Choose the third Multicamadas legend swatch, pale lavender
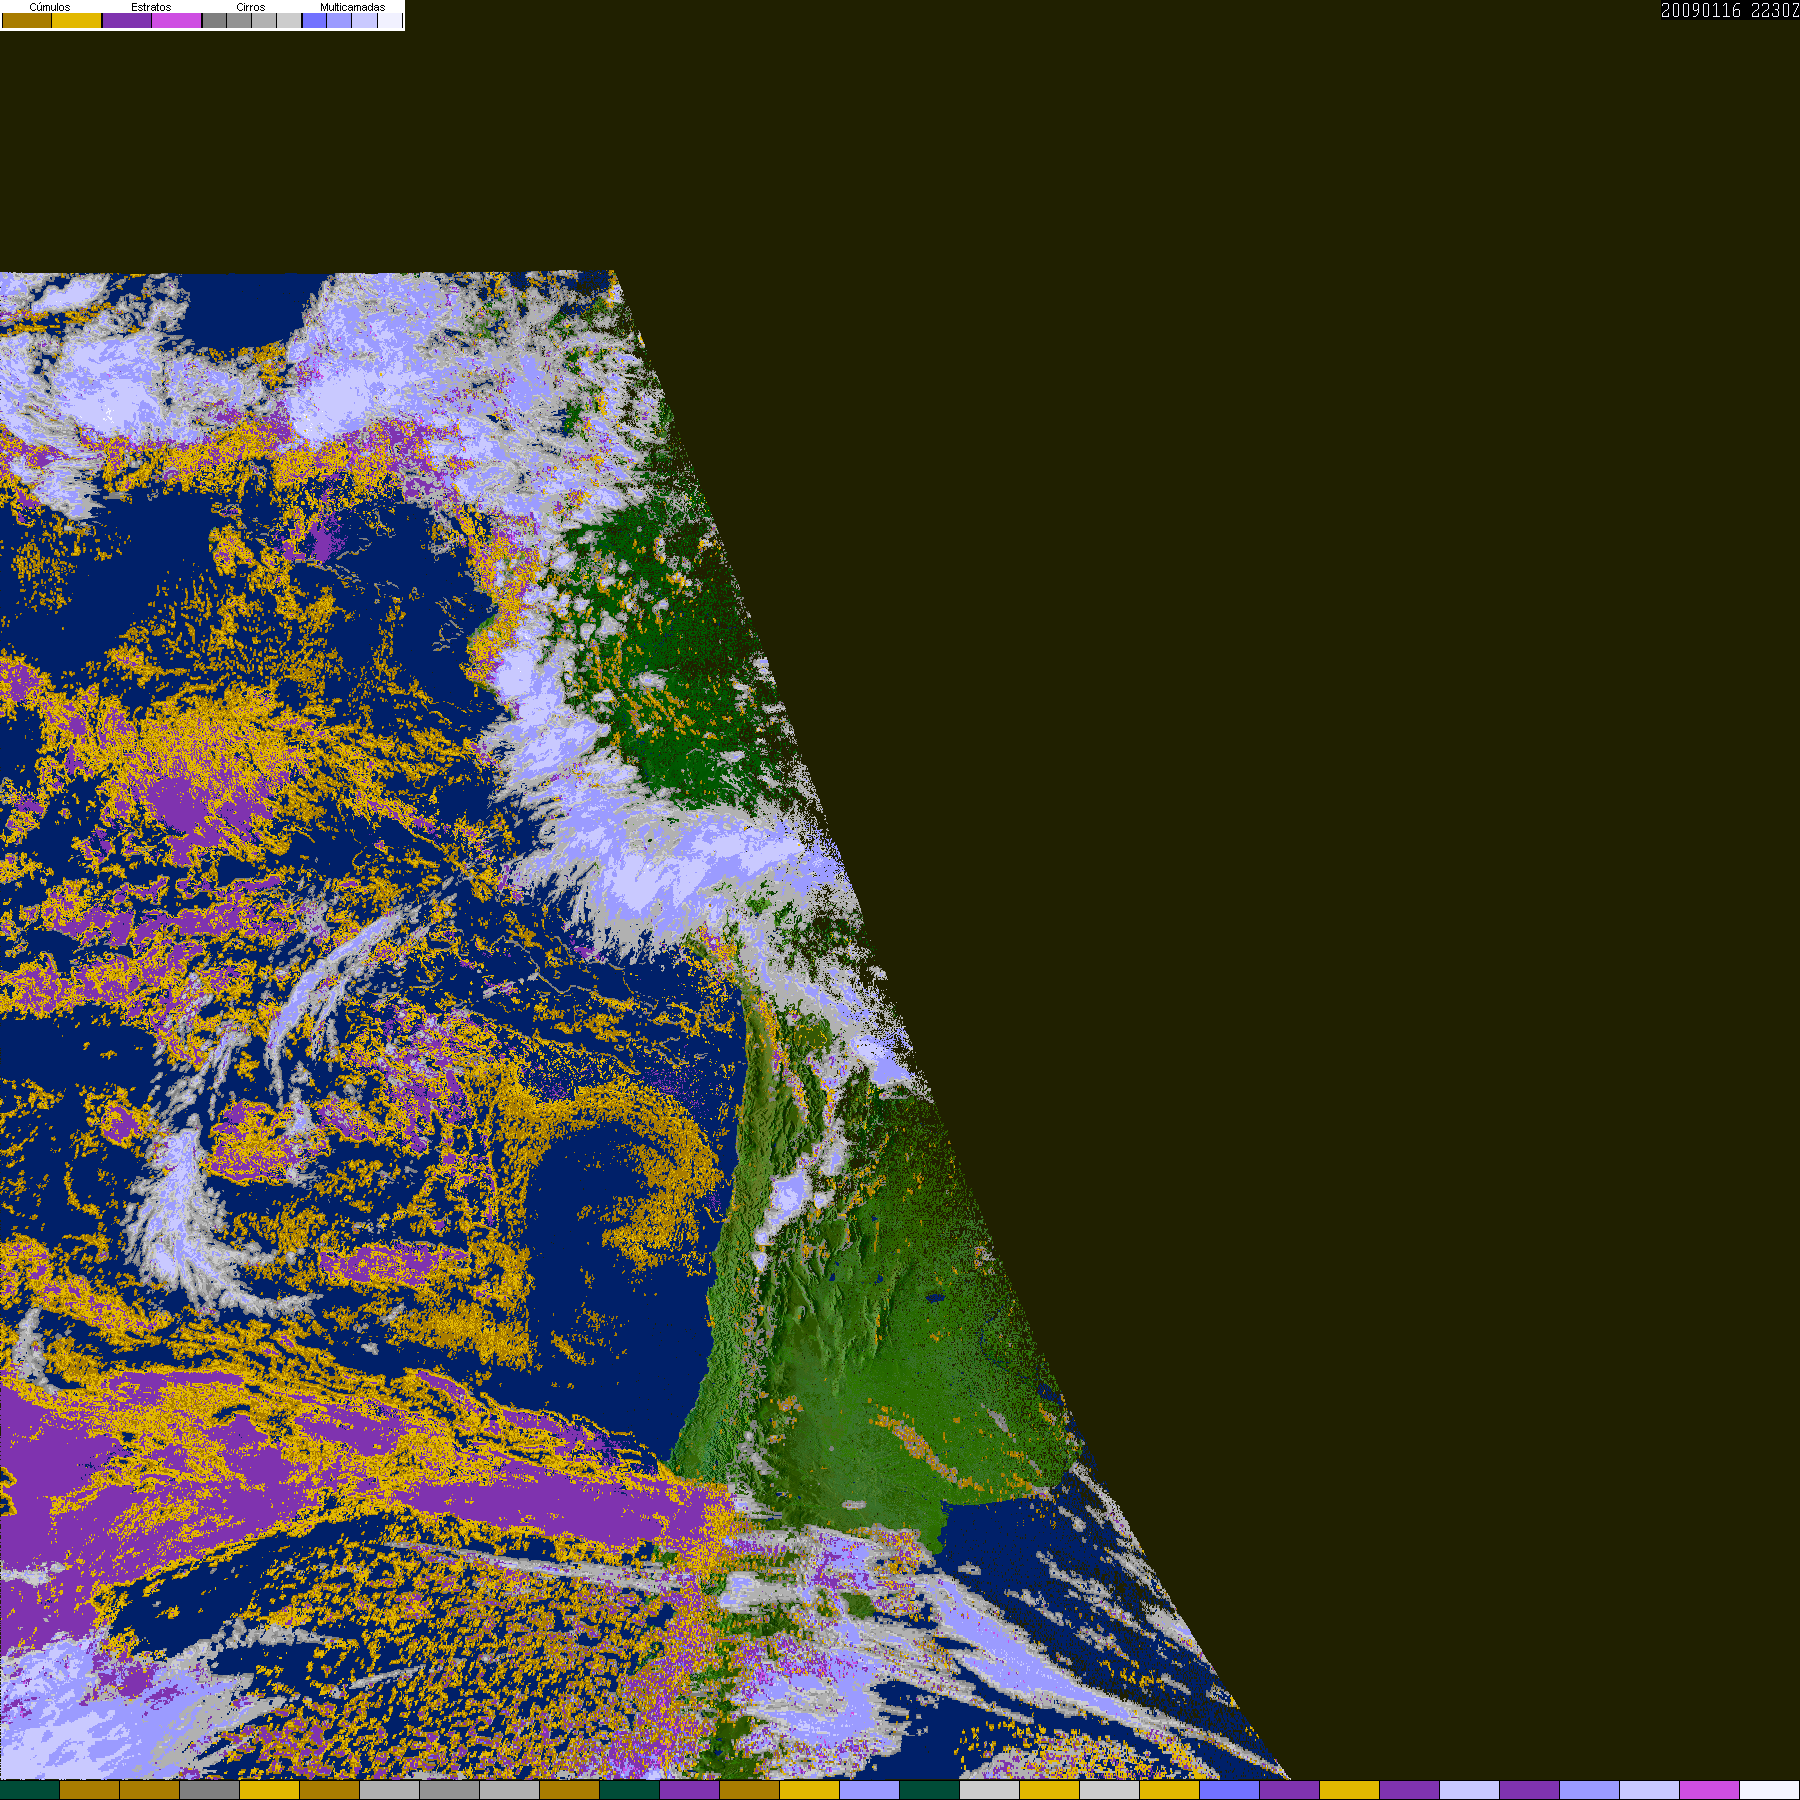Viewport: 1800px width, 1800px height. [365, 21]
